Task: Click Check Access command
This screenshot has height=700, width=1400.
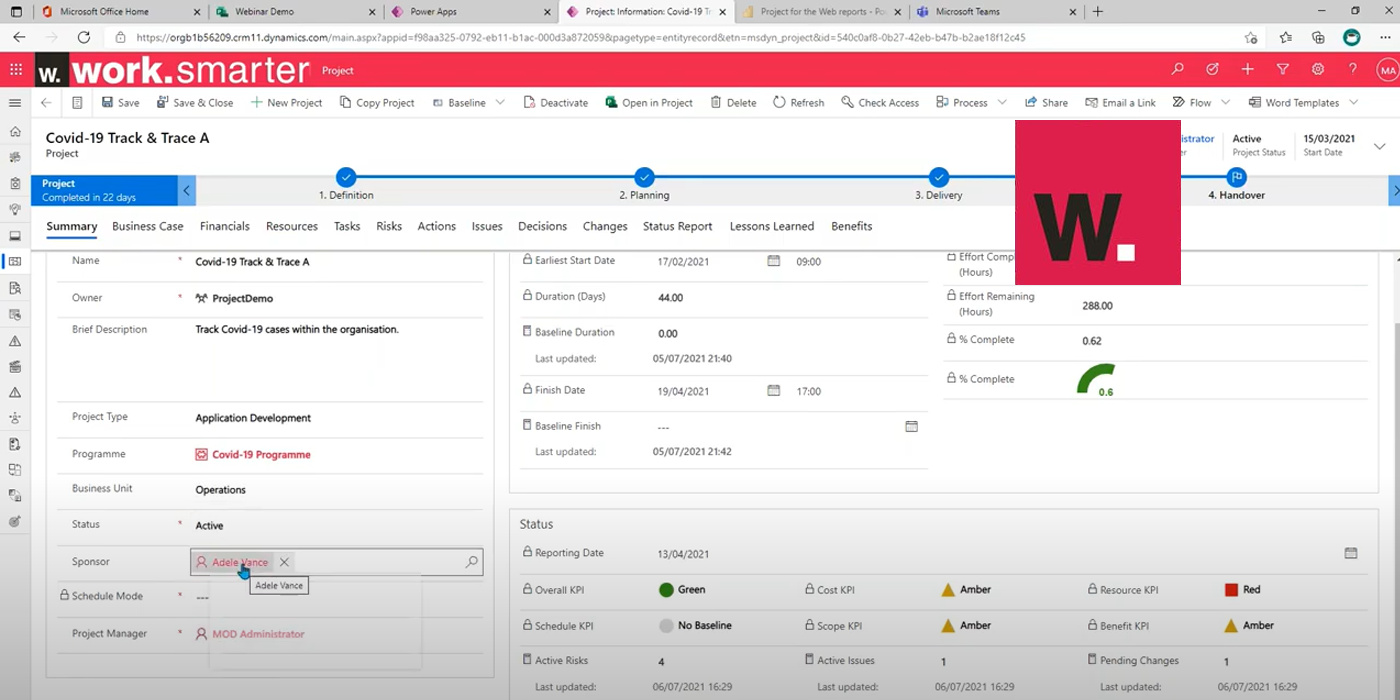Action: (879, 103)
